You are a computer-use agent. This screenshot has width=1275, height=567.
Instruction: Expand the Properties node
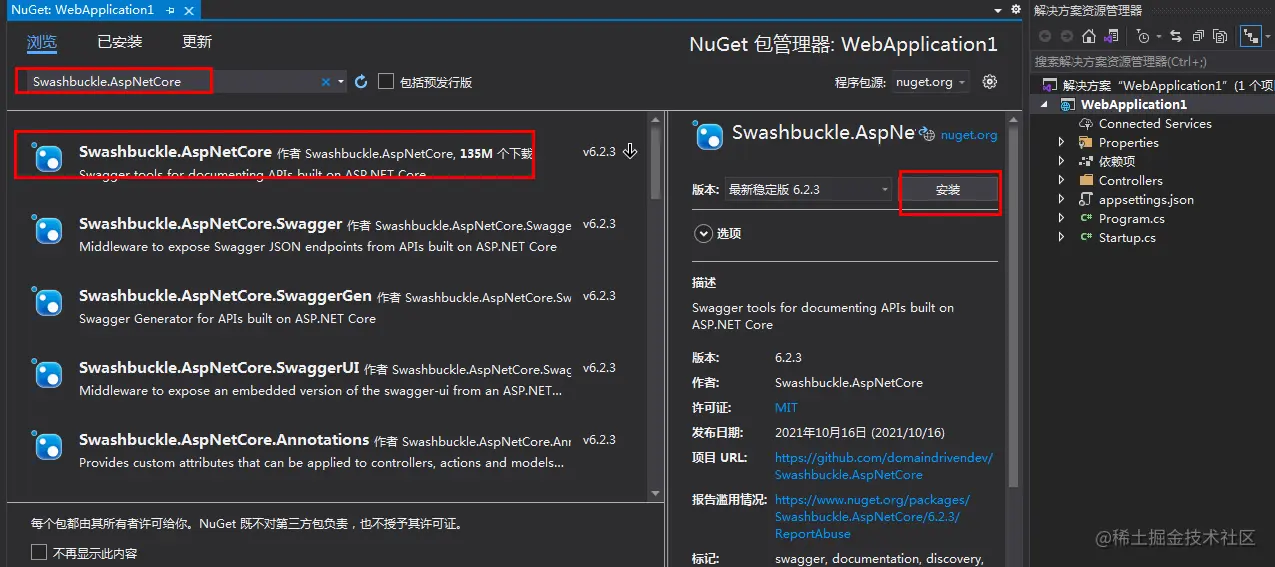(x=1061, y=143)
